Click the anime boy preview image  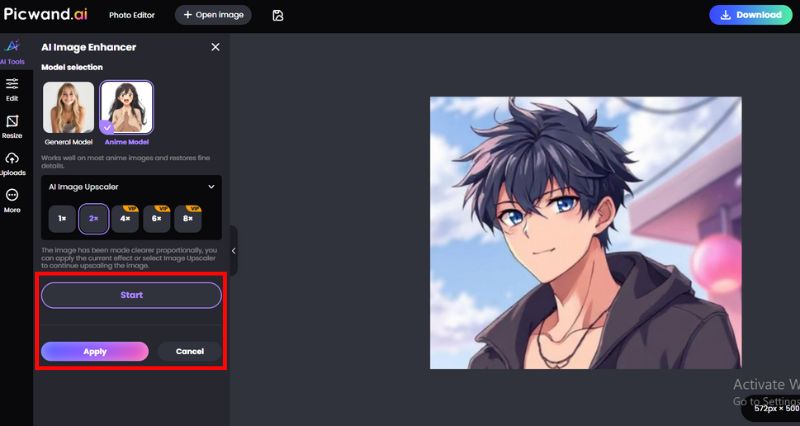(x=586, y=233)
